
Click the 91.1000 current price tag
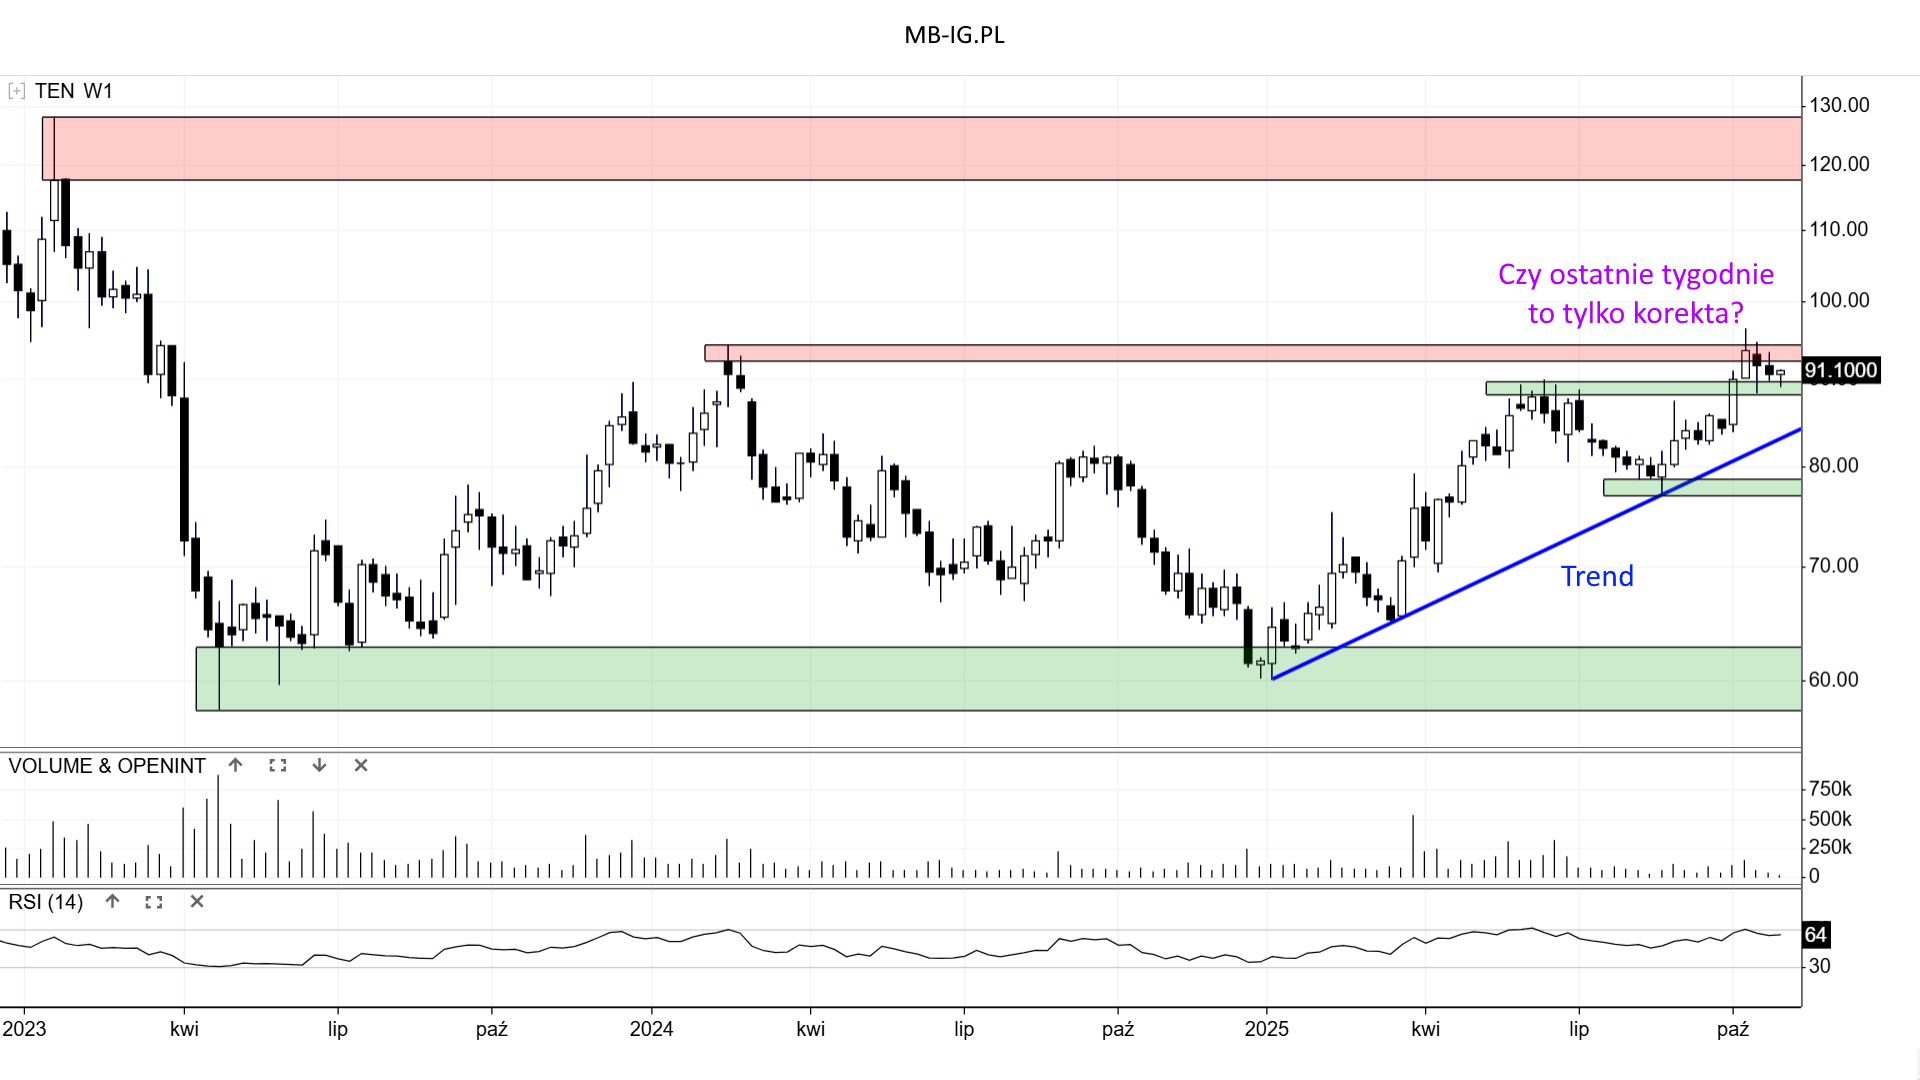point(1840,370)
